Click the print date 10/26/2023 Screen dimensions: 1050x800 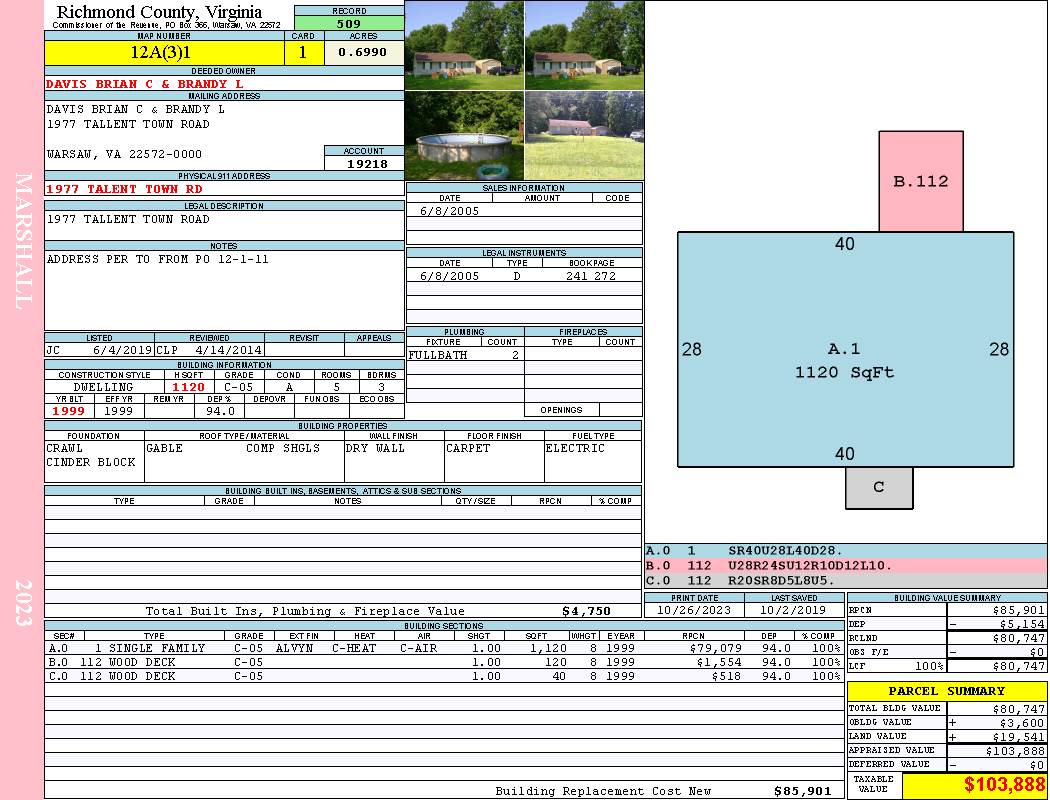[x=694, y=610]
